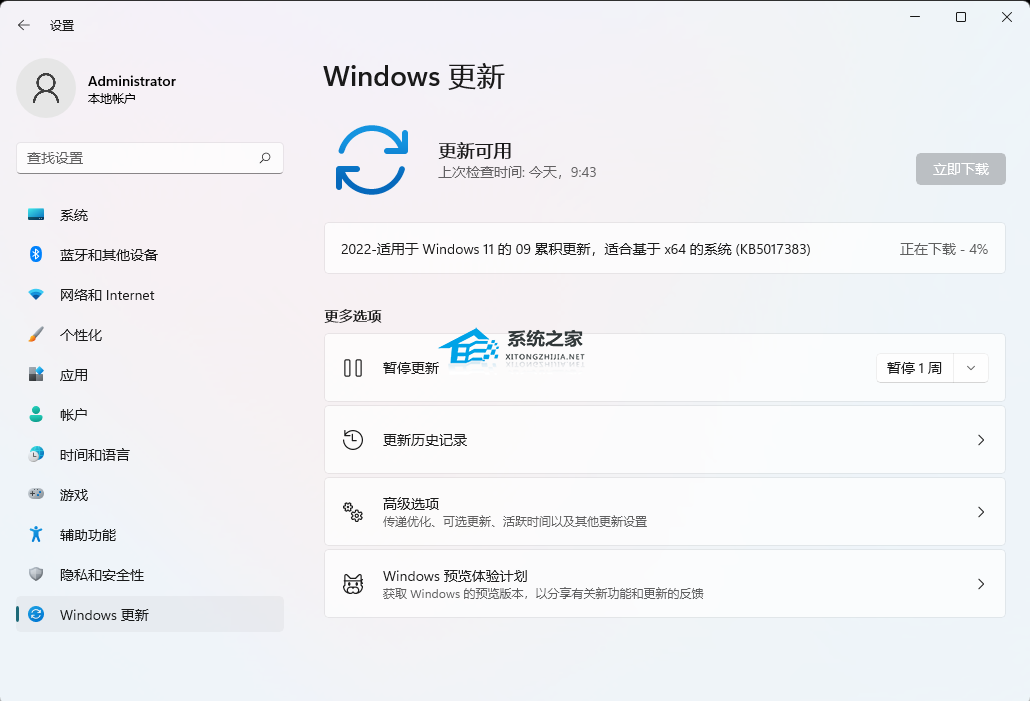Select 时间和语言 in sidebar

point(95,455)
